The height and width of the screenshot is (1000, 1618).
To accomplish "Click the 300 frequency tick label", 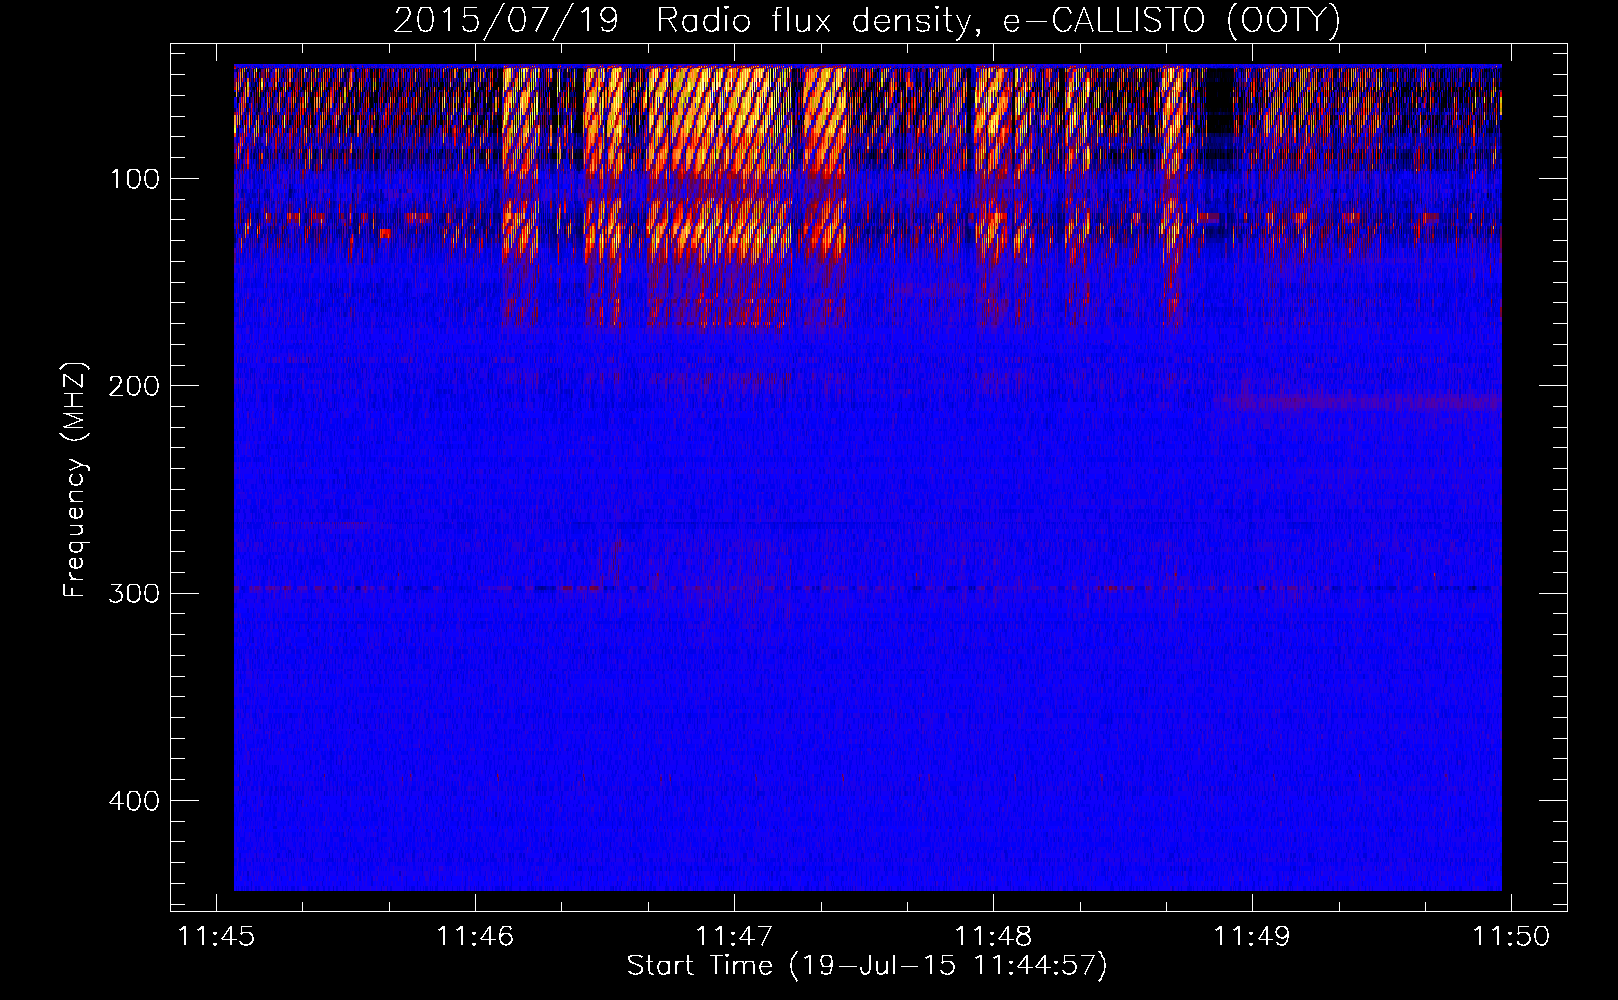I will (133, 593).
